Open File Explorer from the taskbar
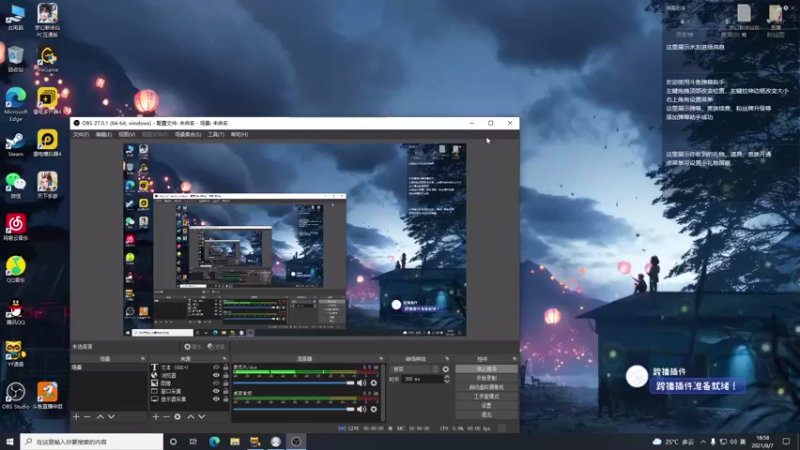Image resolution: width=800 pixels, height=450 pixels. [235, 442]
